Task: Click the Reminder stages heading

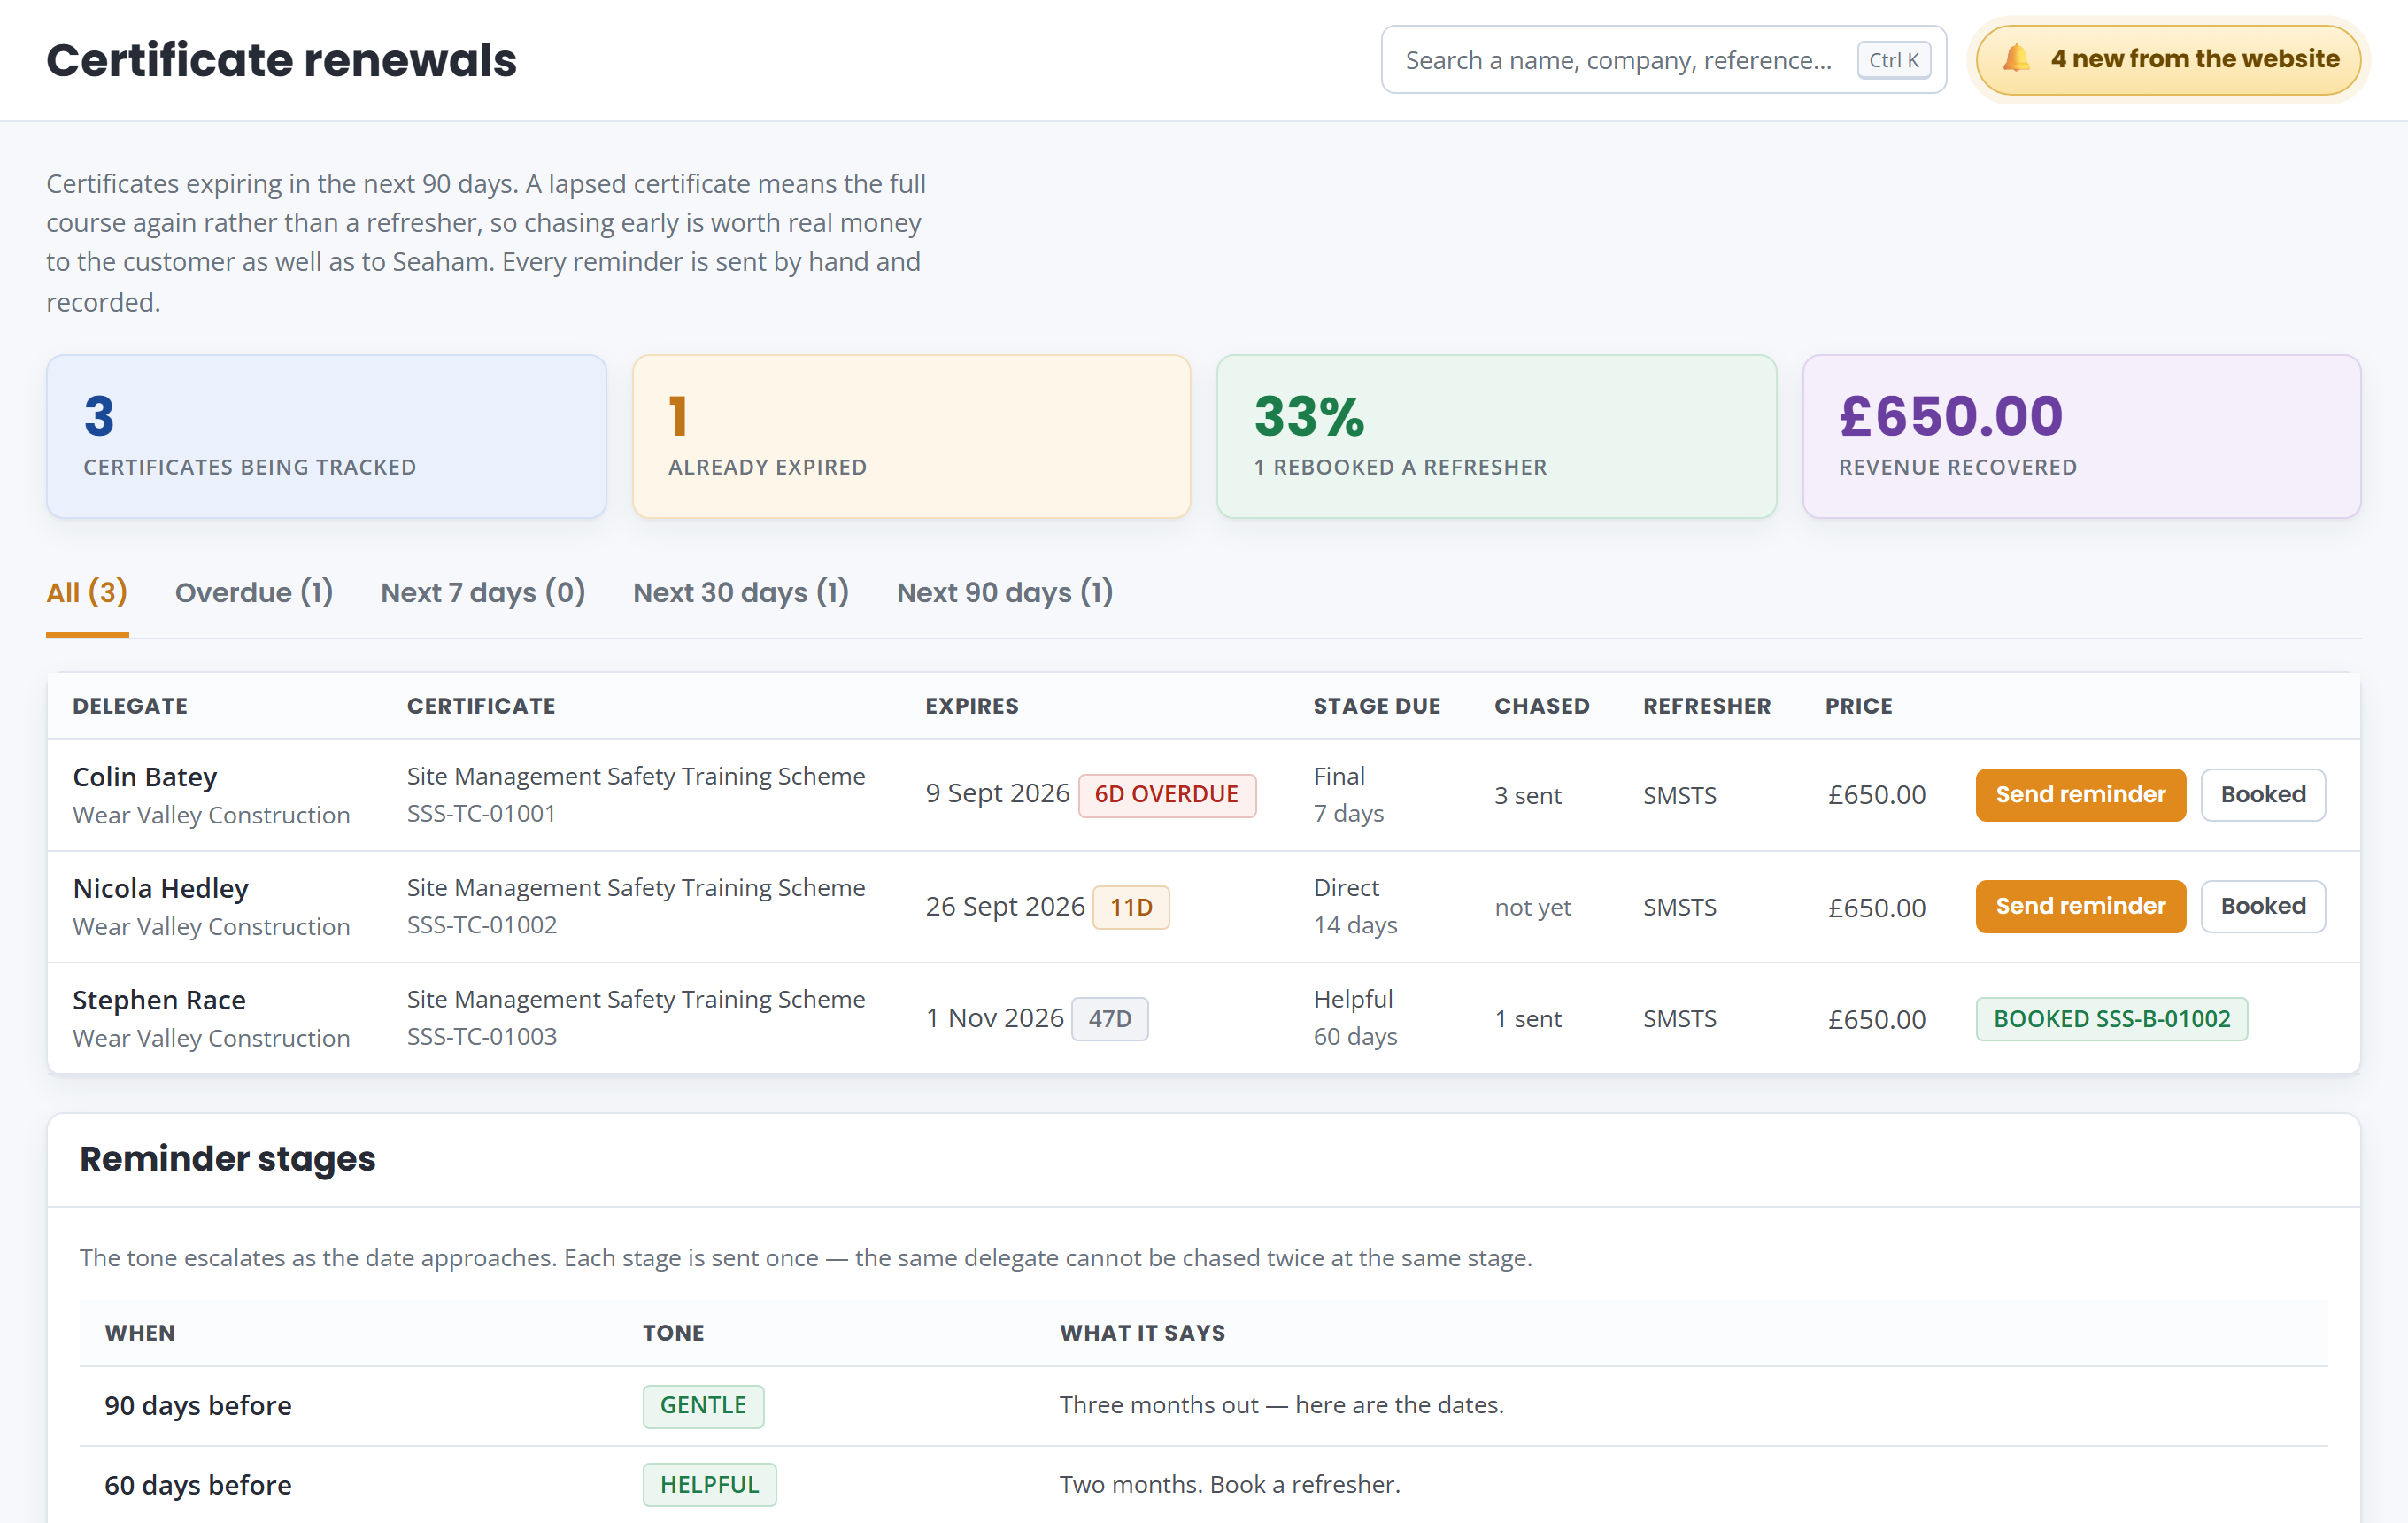Action: 228,1159
